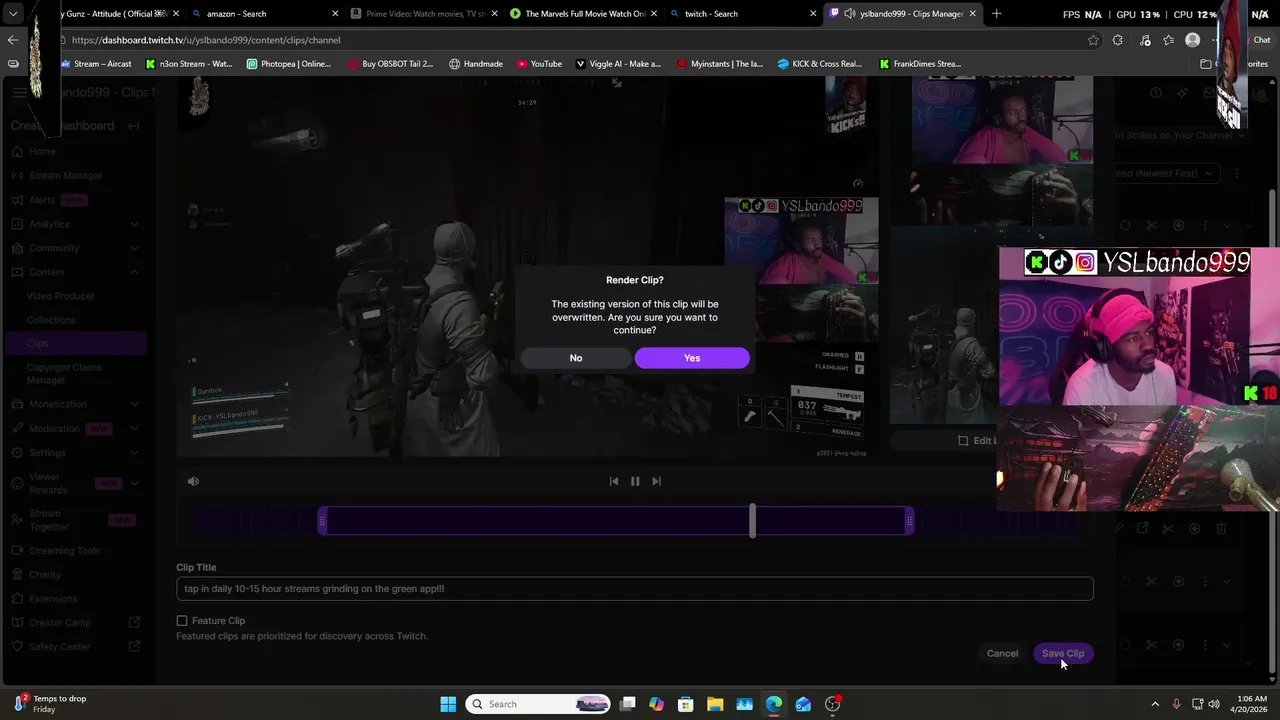Open Microsoft Edge from the taskbar
The height and width of the screenshot is (720, 1280).
[x=774, y=704]
